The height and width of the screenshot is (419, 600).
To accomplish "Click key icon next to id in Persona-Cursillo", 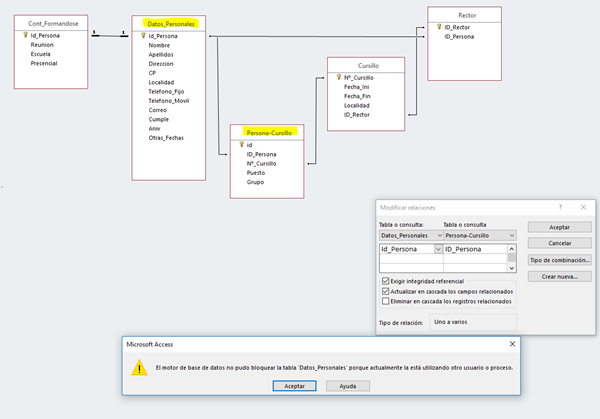I will point(241,145).
